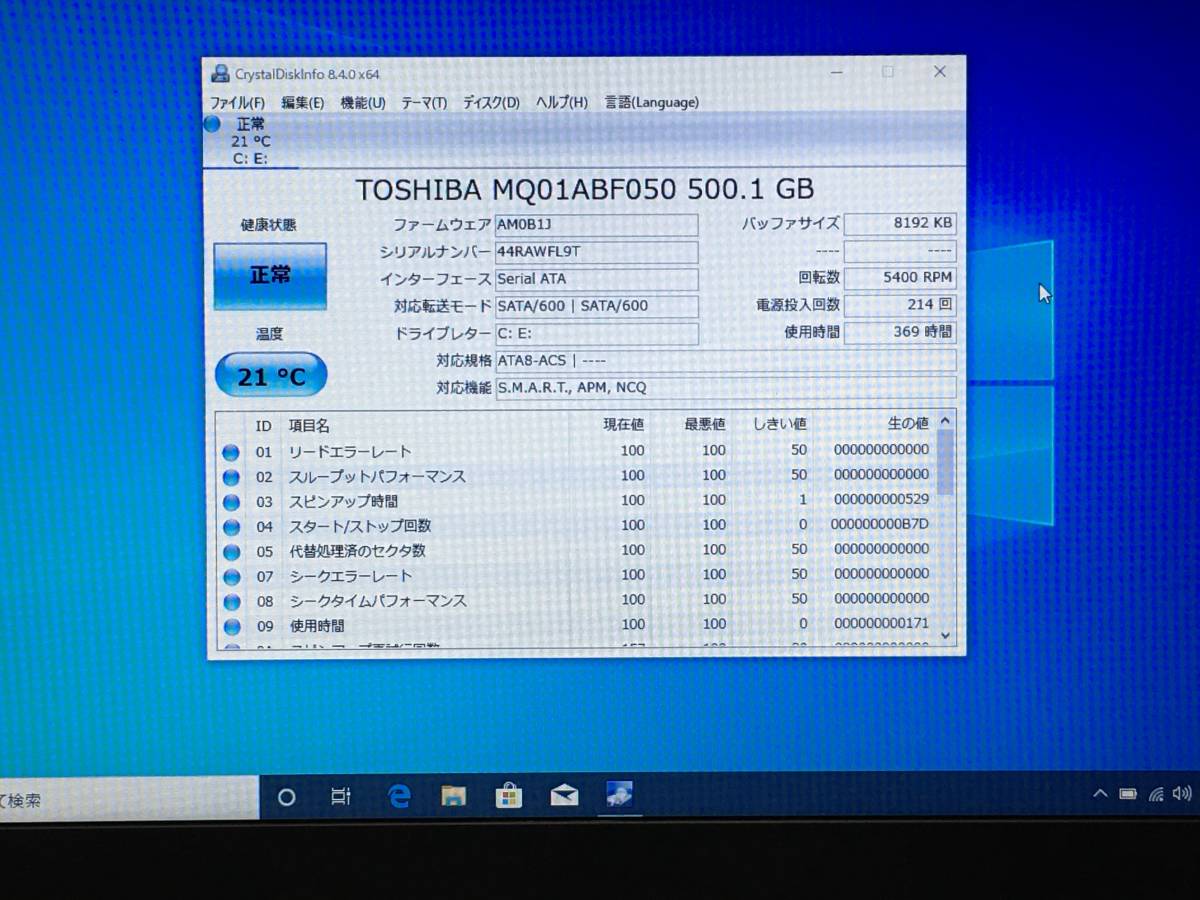Click the blue dot for スタート/ストップ回数
Image resolution: width=1200 pixels, height=900 pixels.
tap(231, 525)
